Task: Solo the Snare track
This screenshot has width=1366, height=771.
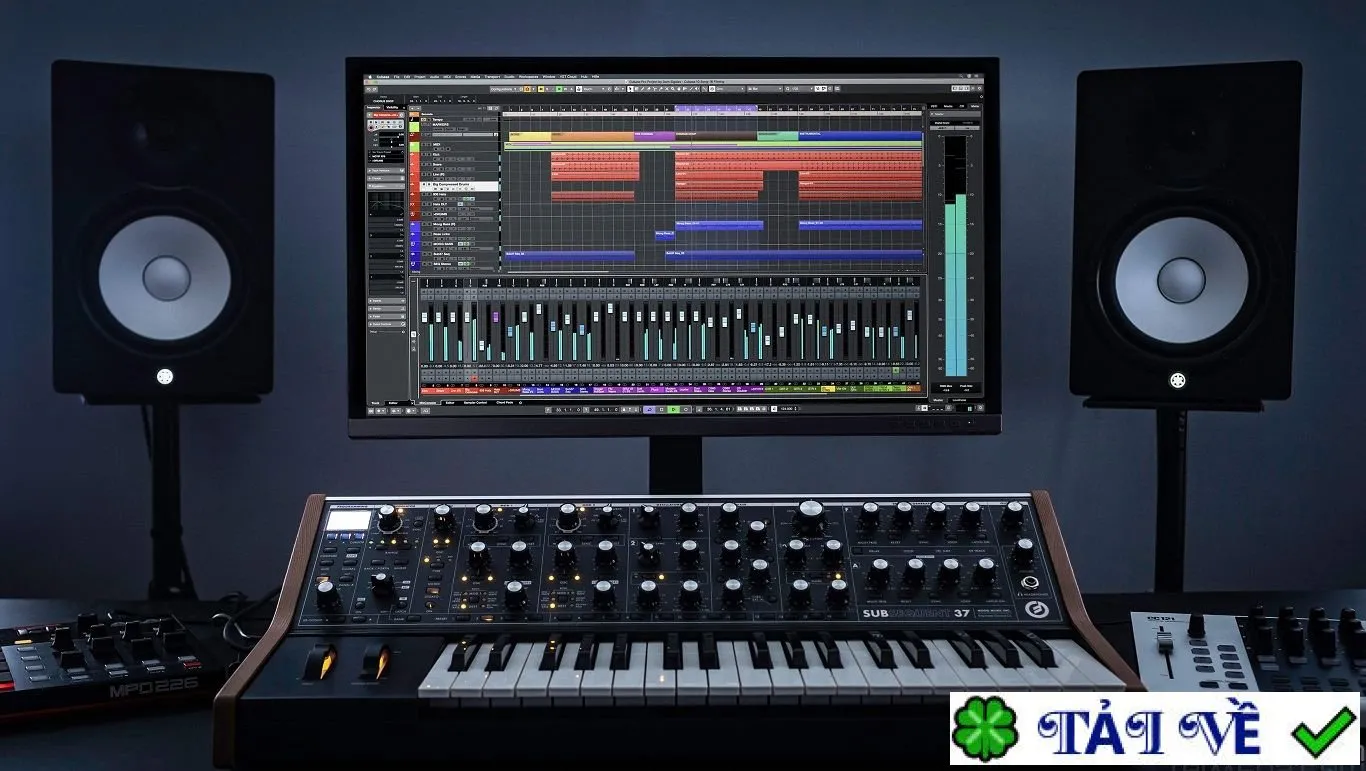Action: (x=430, y=164)
